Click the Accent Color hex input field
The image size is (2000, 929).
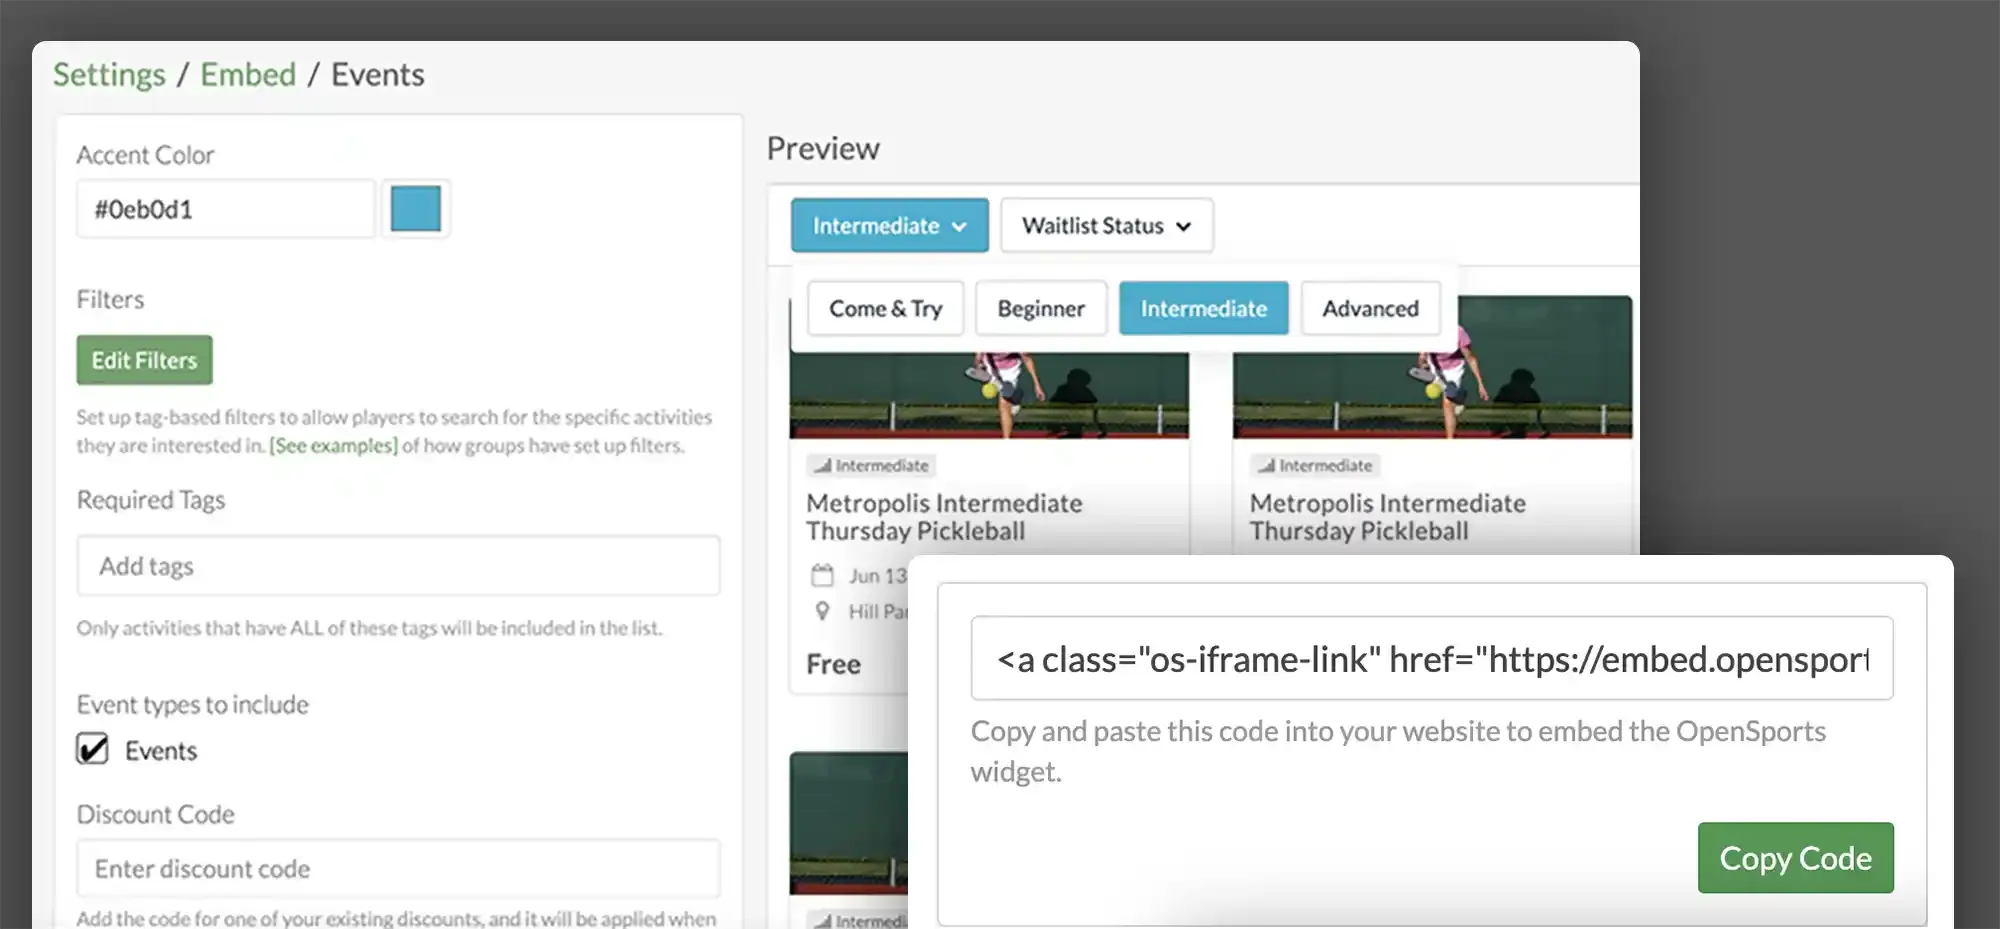pos(226,209)
